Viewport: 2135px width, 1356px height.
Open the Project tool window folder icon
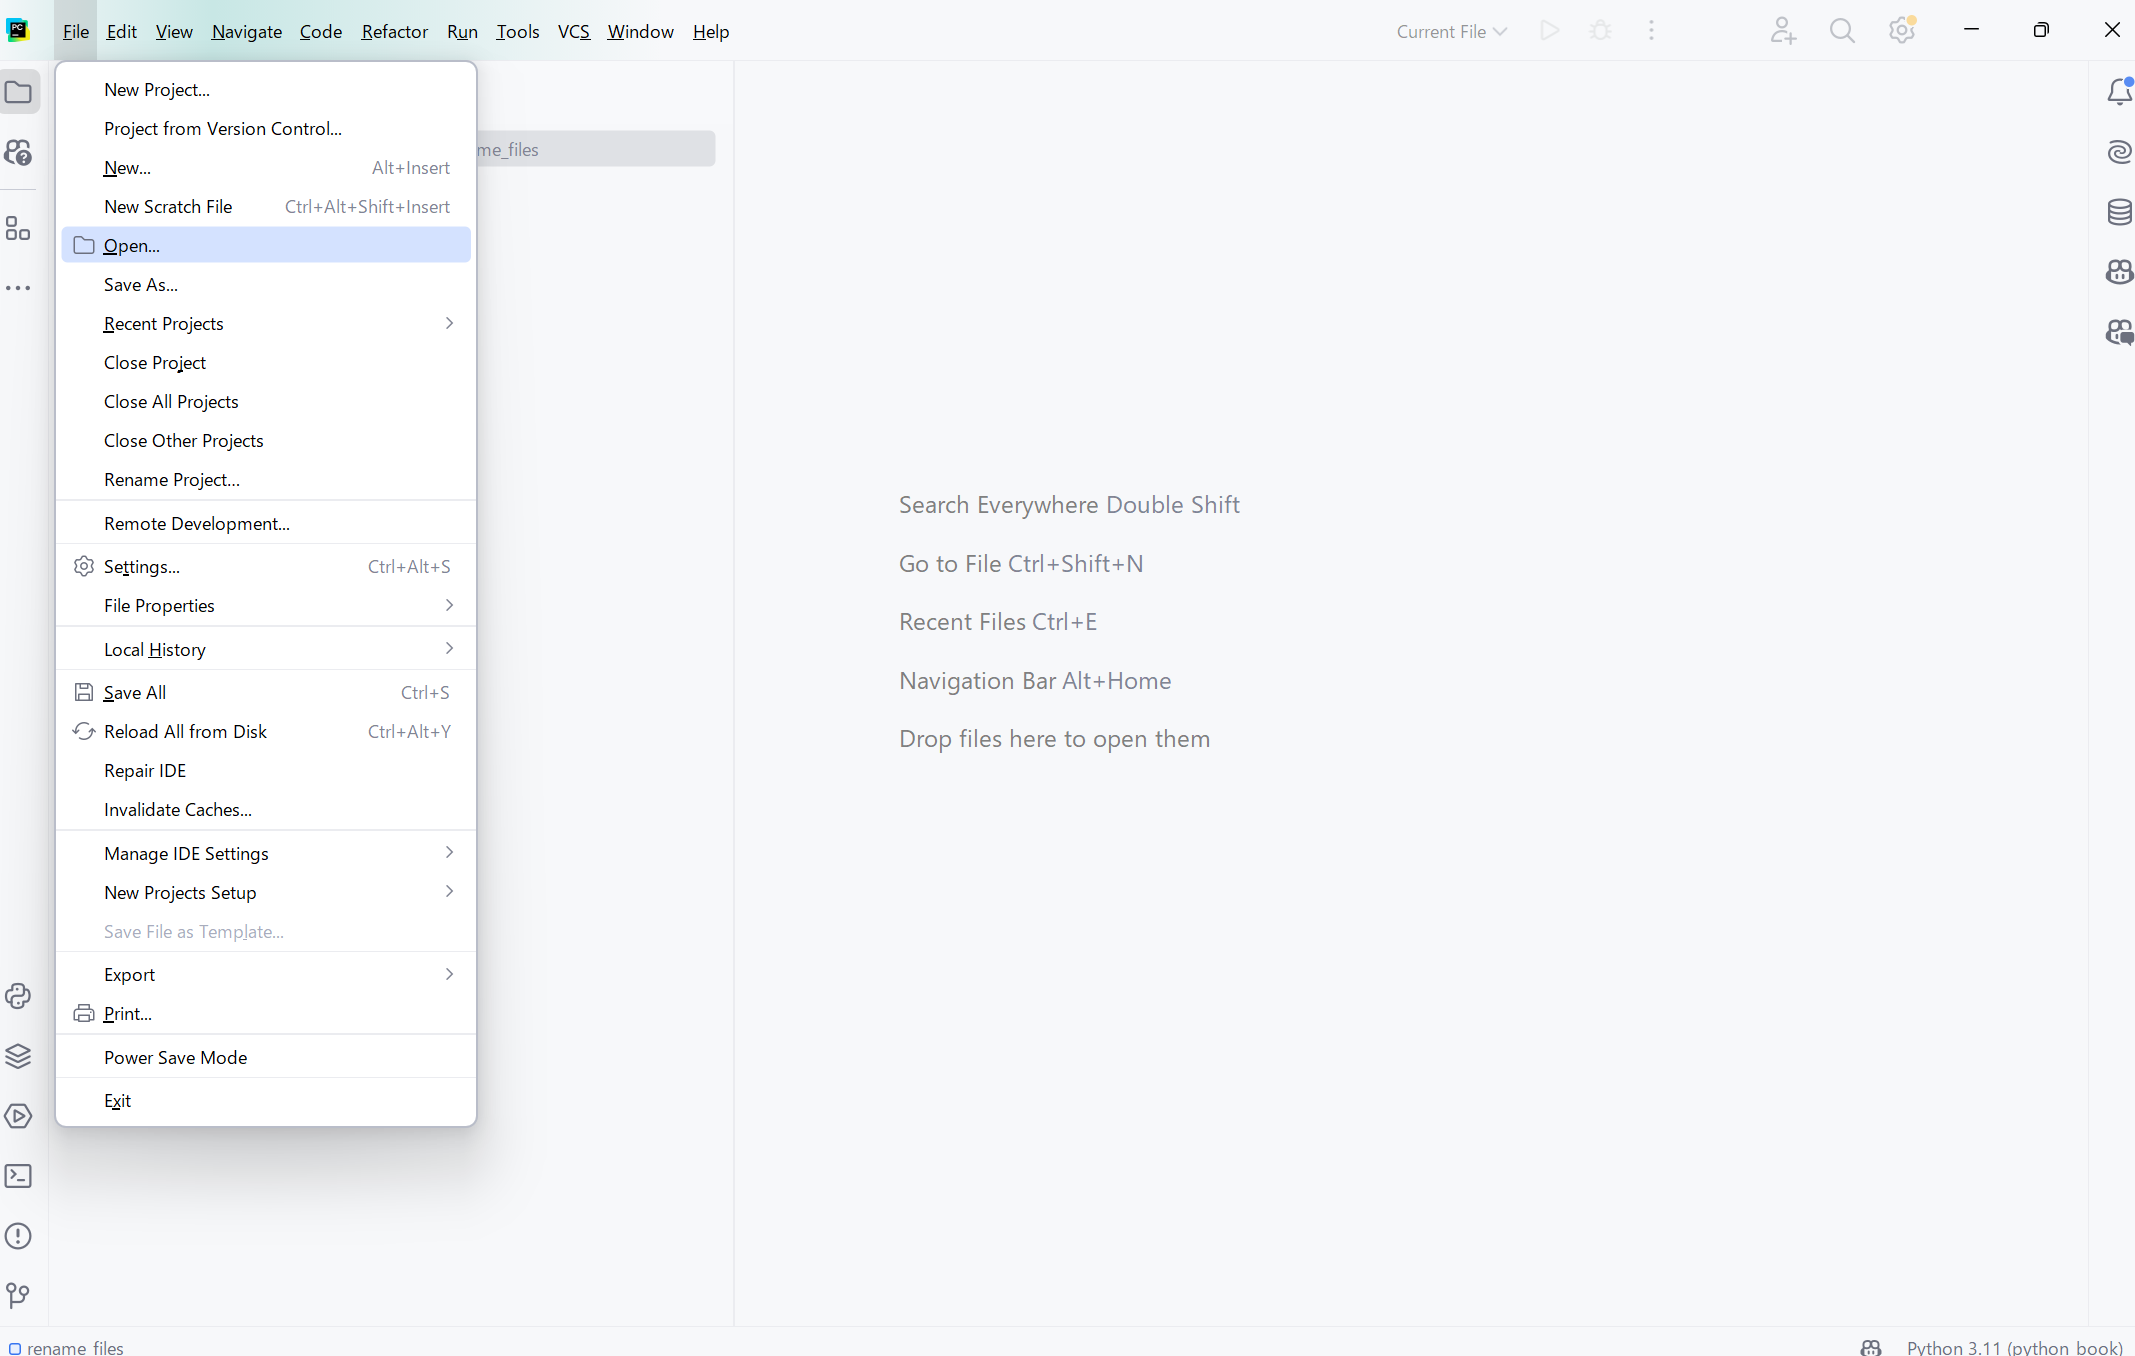click(x=19, y=93)
